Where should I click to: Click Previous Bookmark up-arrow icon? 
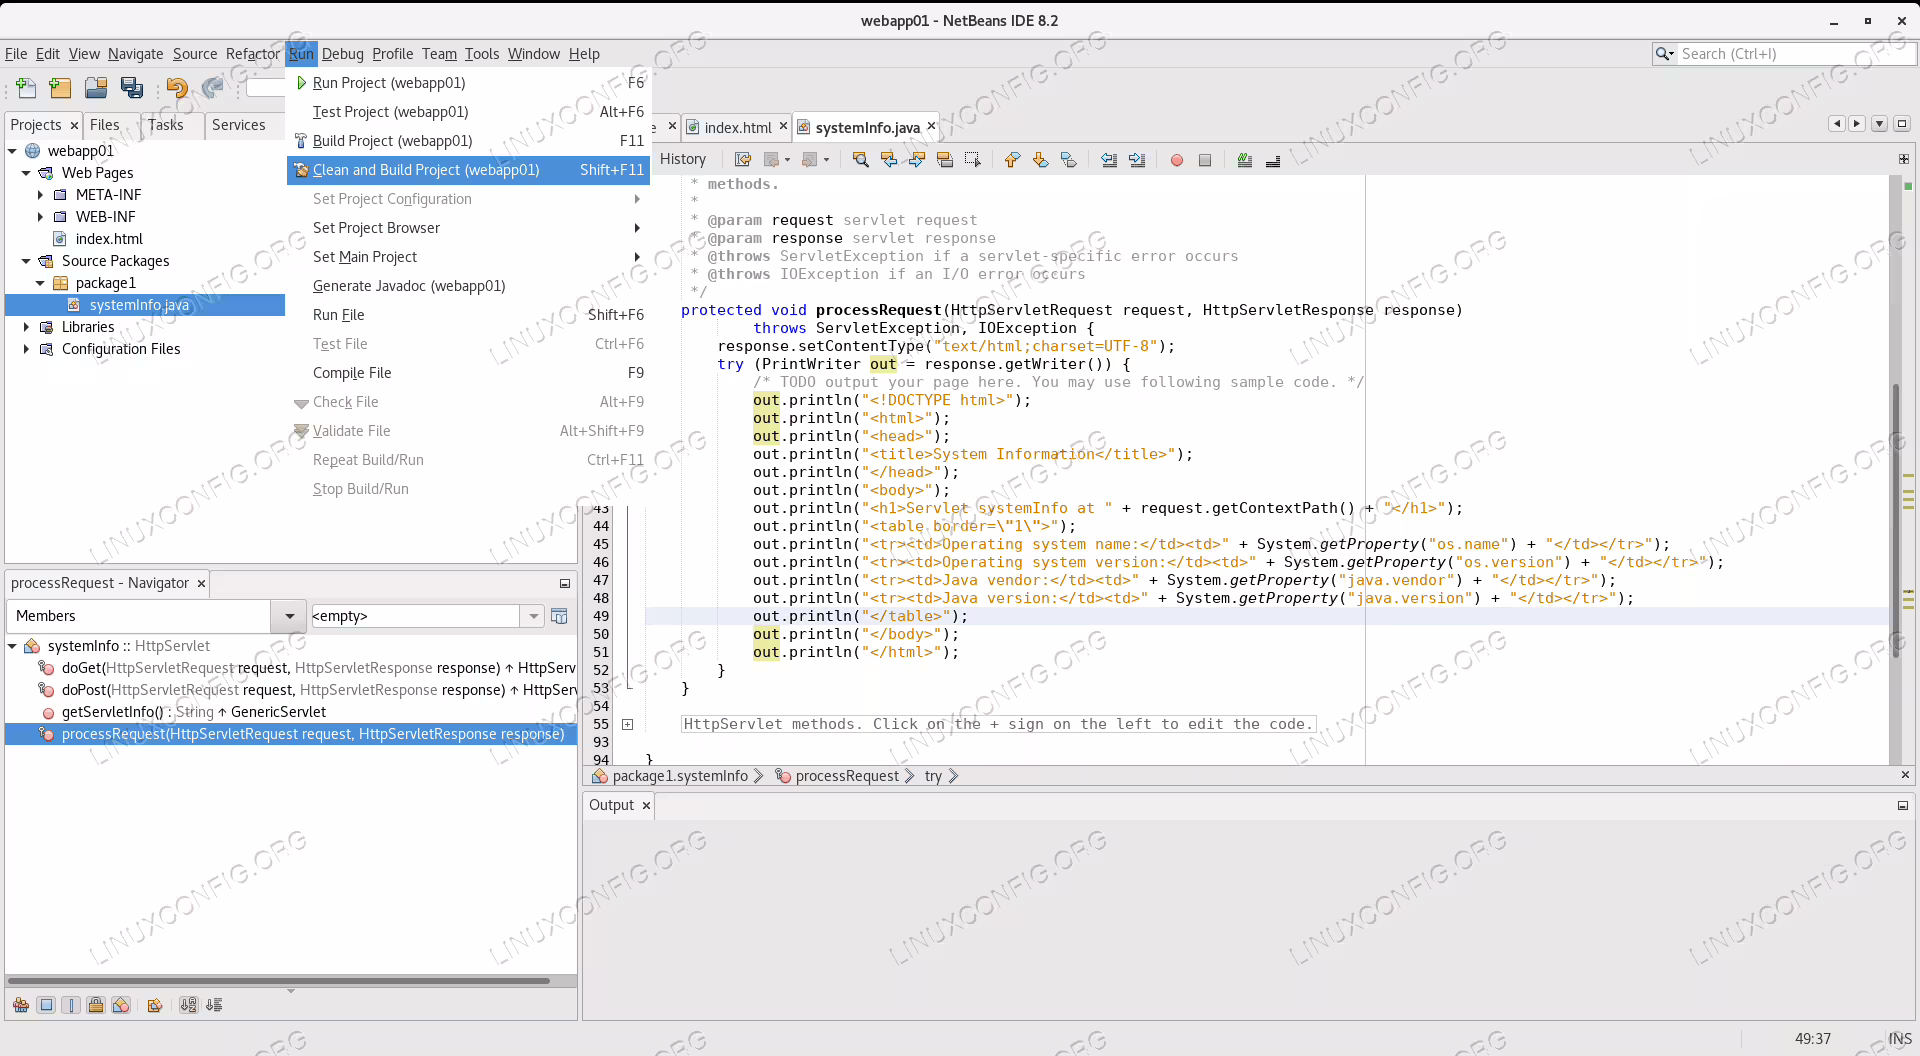pyautogui.click(x=1012, y=159)
